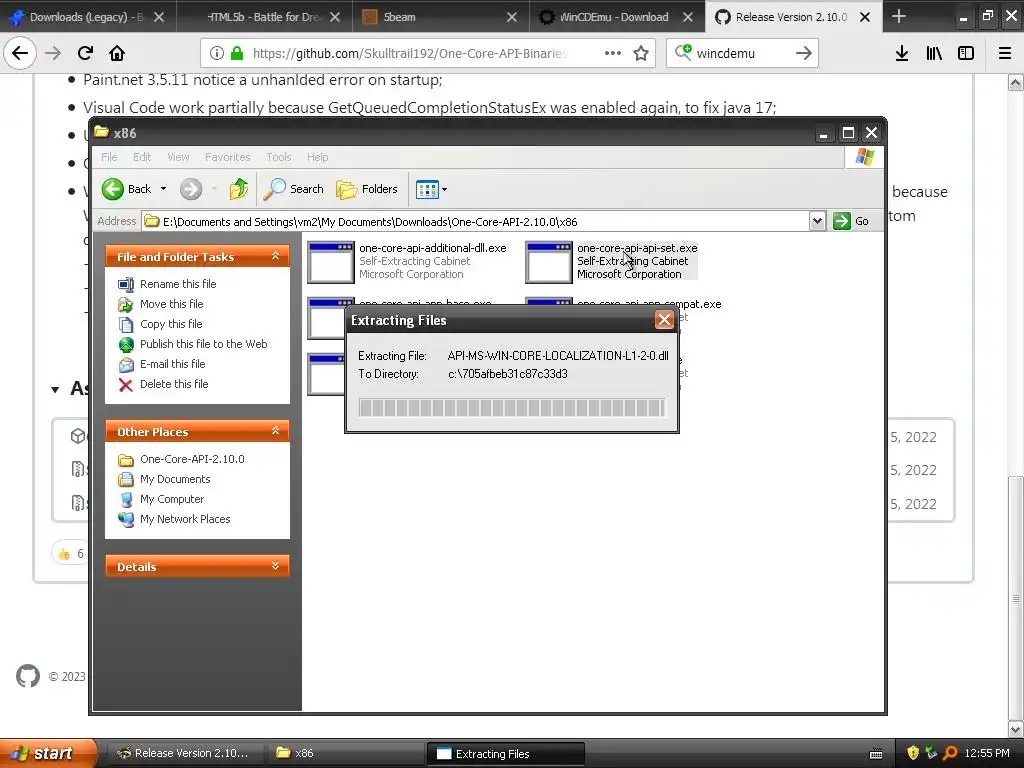Go back in Firefox browser
The width and height of the screenshot is (1024, 768).
[20, 54]
